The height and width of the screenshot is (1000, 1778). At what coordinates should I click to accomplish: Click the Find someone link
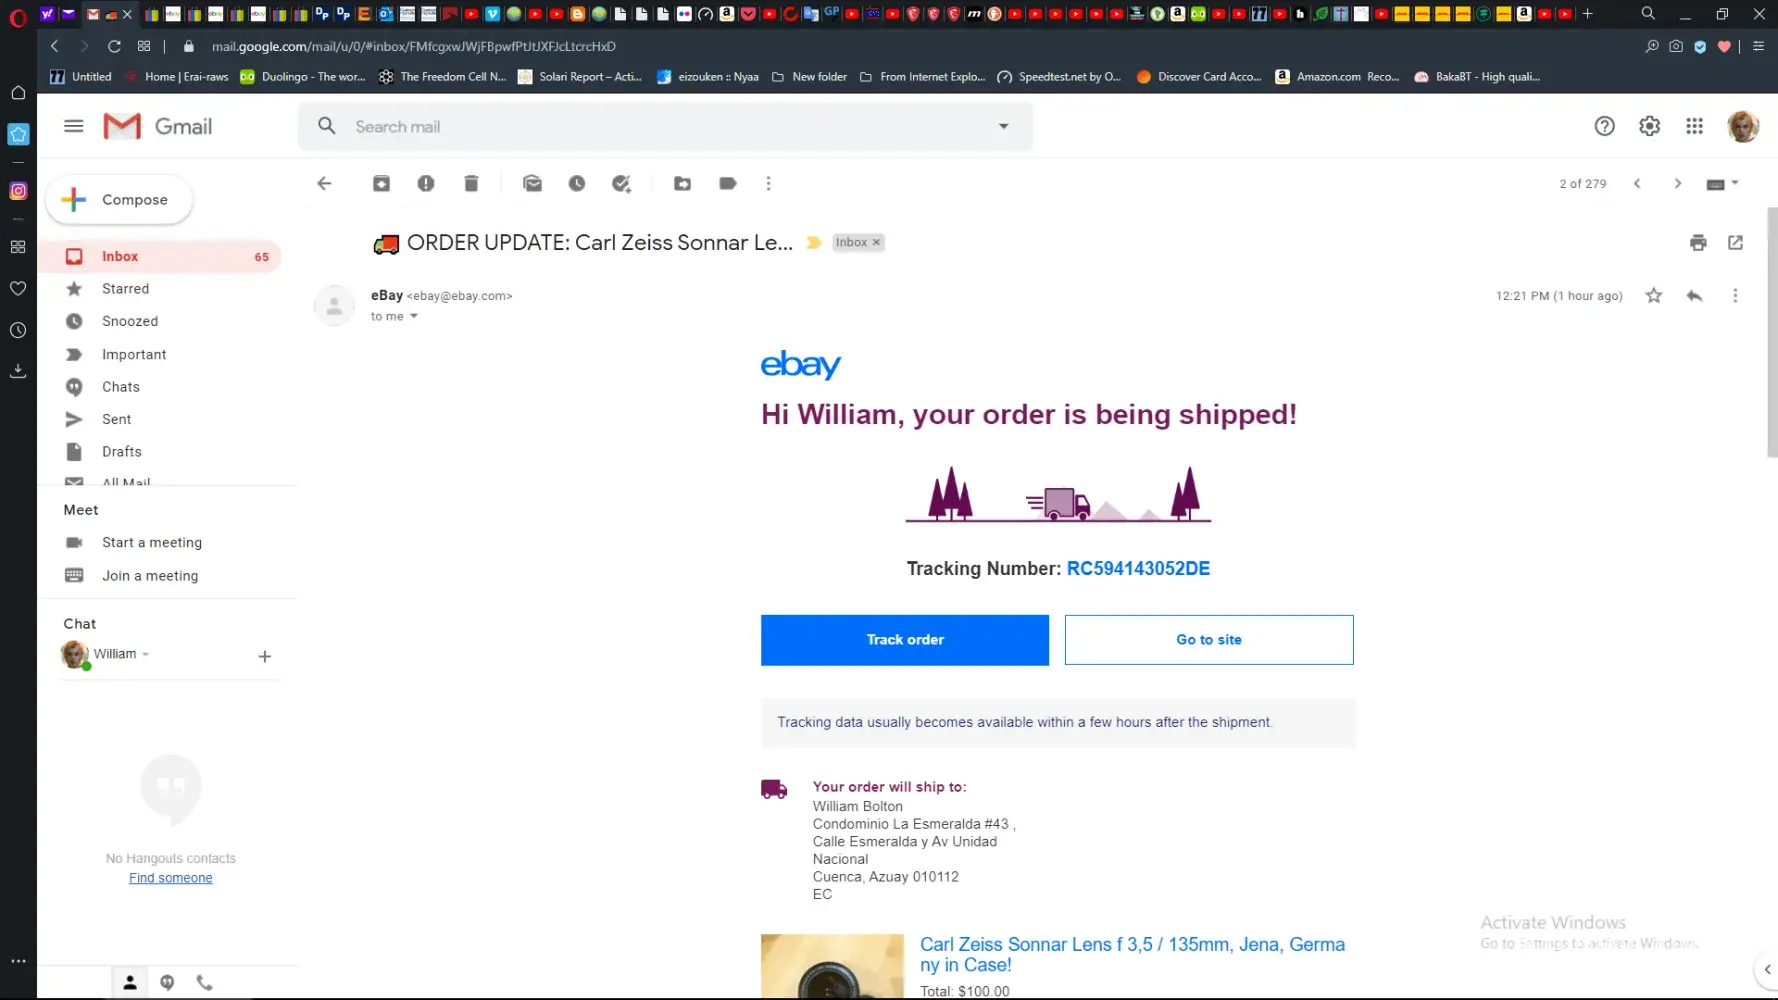point(171,878)
